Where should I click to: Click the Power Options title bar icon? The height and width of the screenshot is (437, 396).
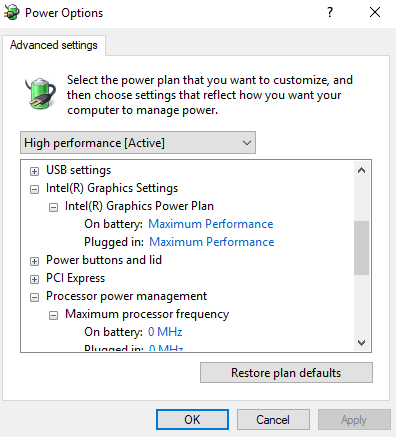pos(11,13)
